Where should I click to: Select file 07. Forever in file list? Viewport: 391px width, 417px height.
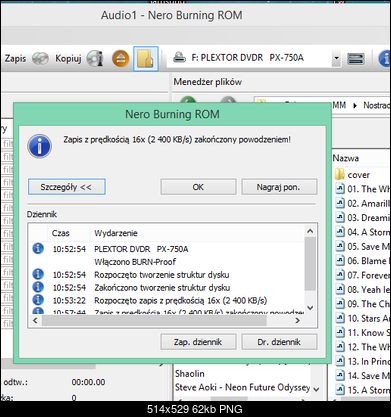point(363,275)
